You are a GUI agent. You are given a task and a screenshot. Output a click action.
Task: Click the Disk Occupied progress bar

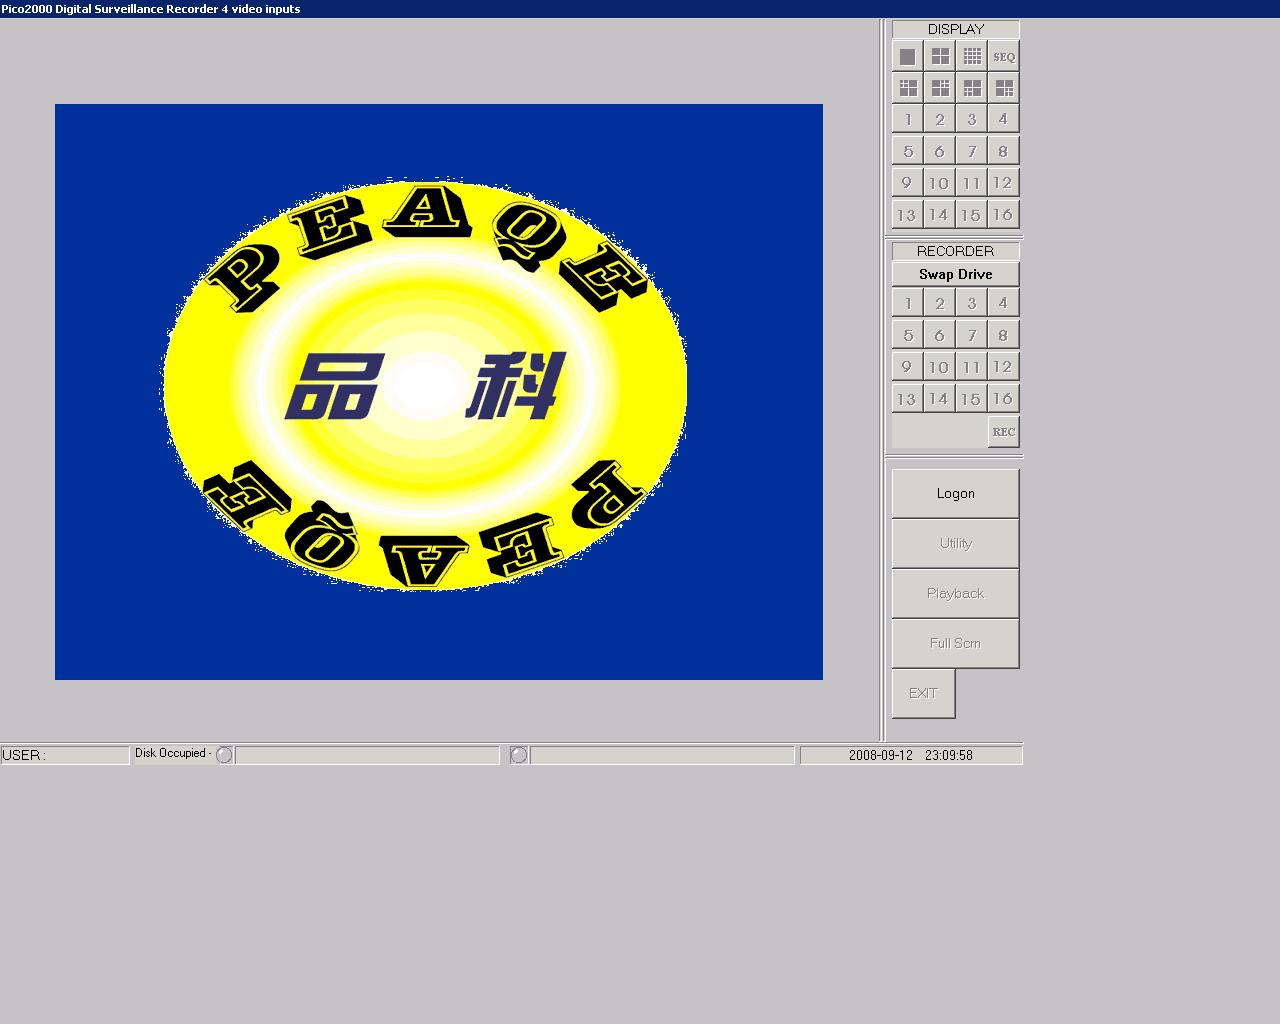(x=367, y=755)
